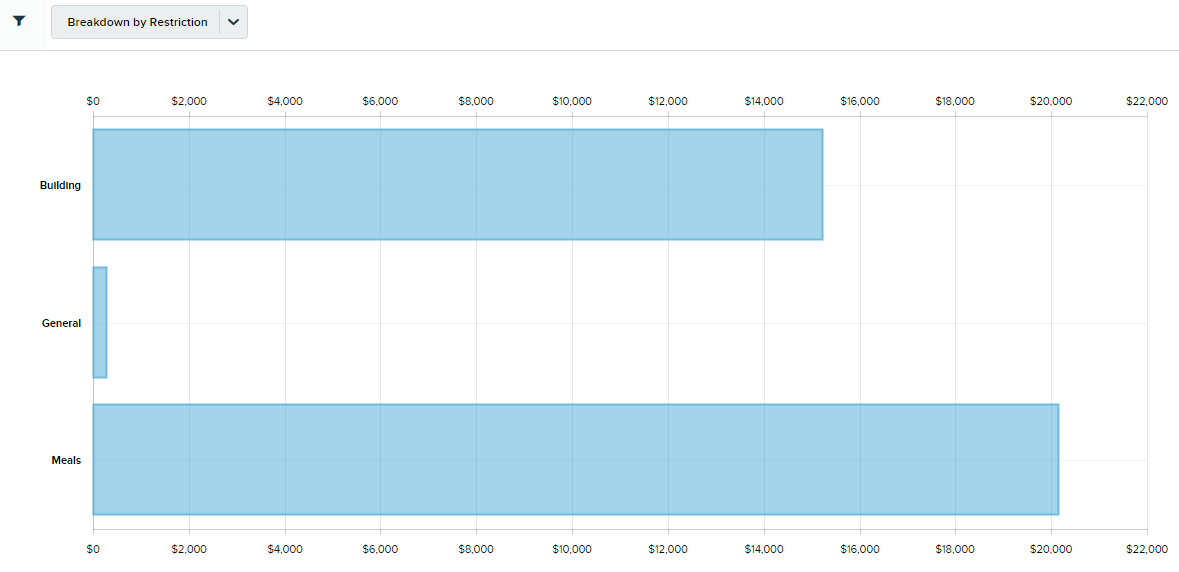Click the $2,000 label on the top axis
Image resolution: width=1179 pixels, height=572 pixels.
(x=189, y=101)
